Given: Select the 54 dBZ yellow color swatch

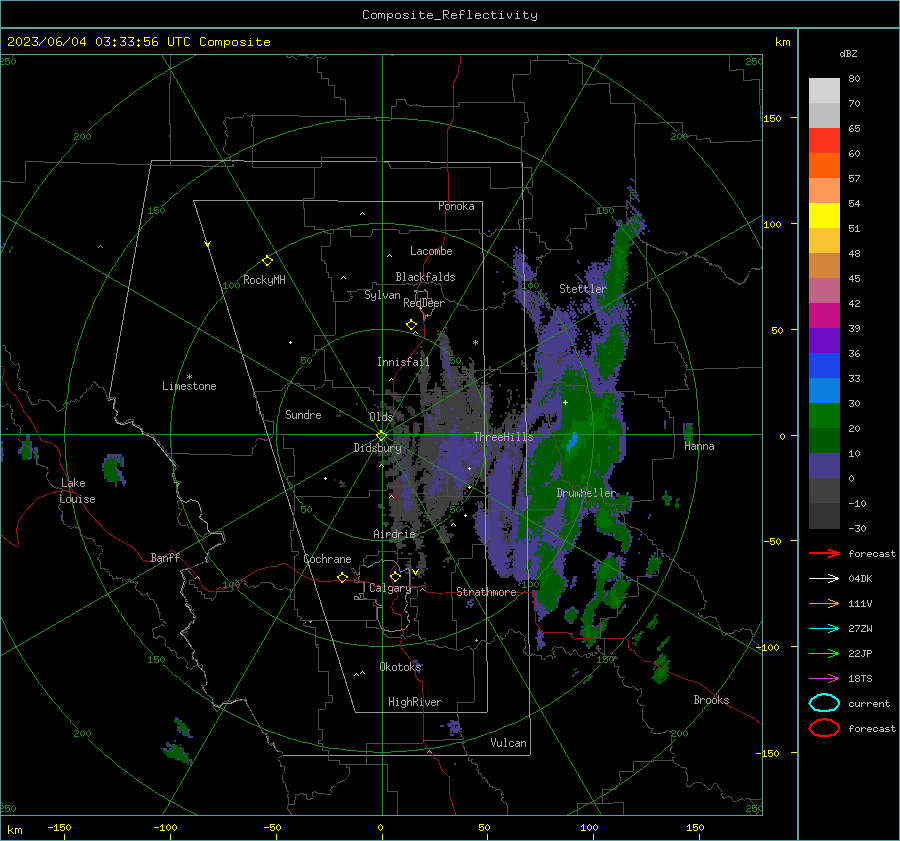Looking at the screenshot, I should pyautogui.click(x=824, y=215).
